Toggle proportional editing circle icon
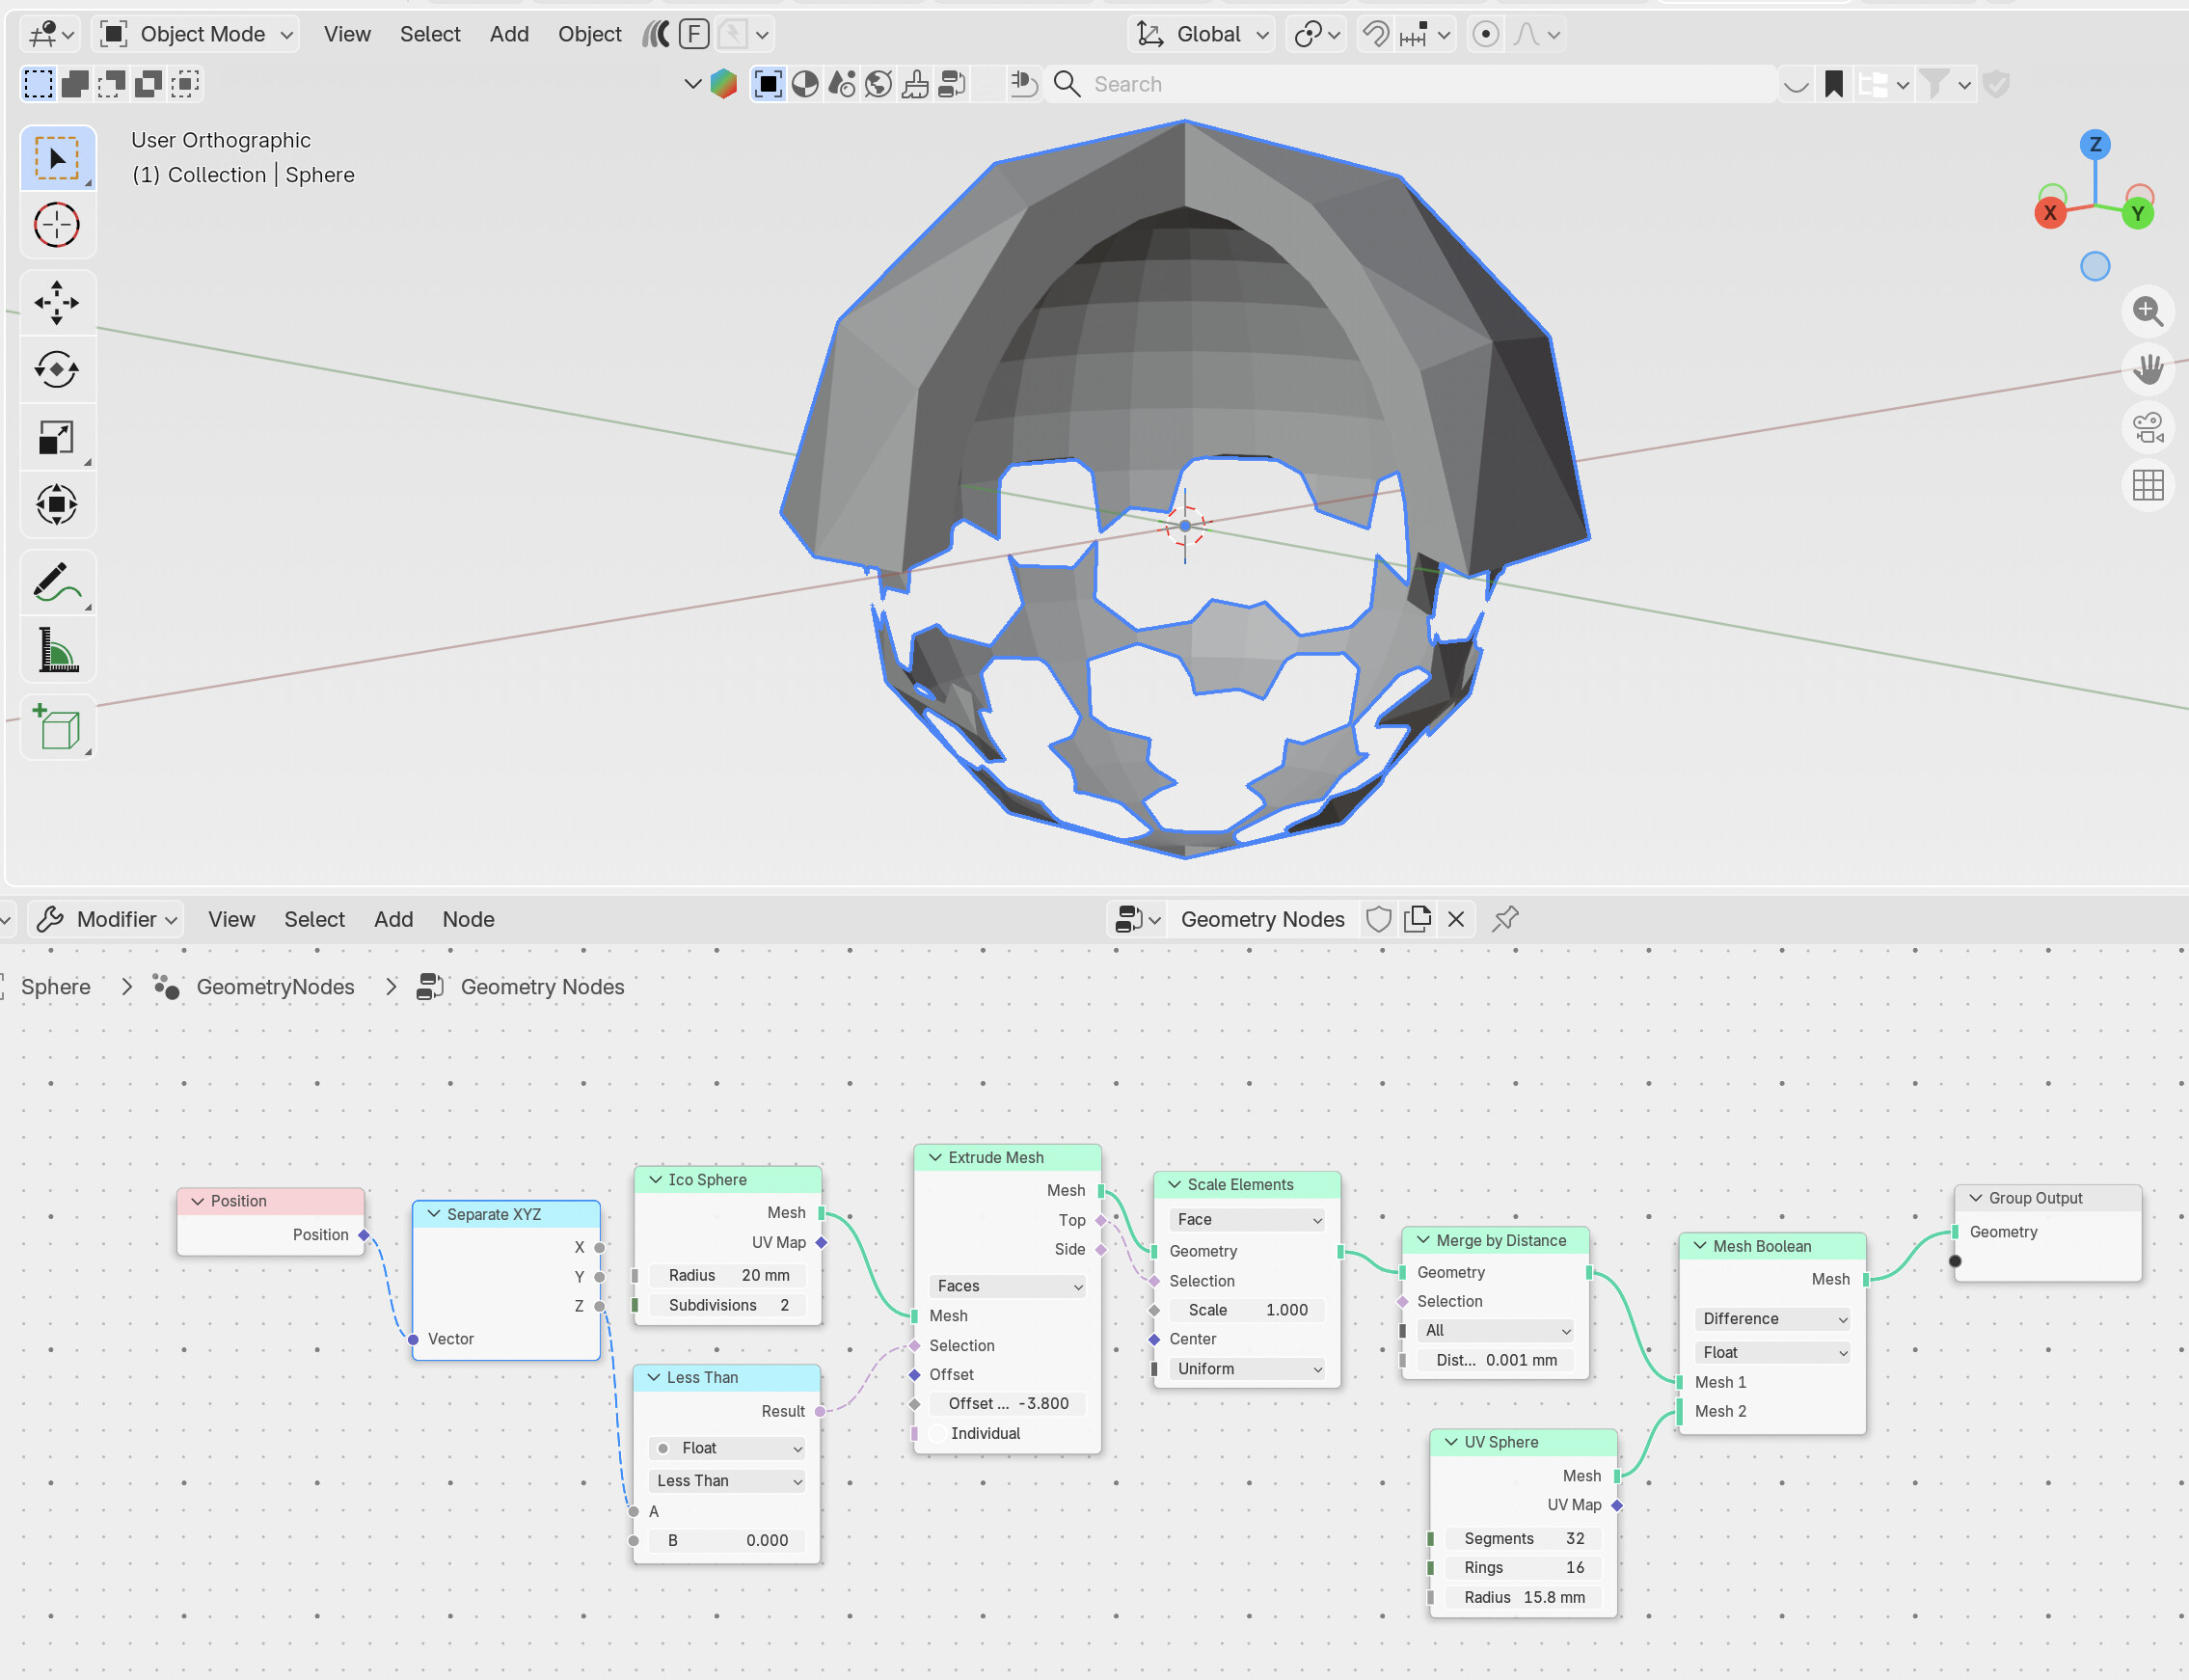This screenshot has height=1680, width=2189. point(1486,34)
